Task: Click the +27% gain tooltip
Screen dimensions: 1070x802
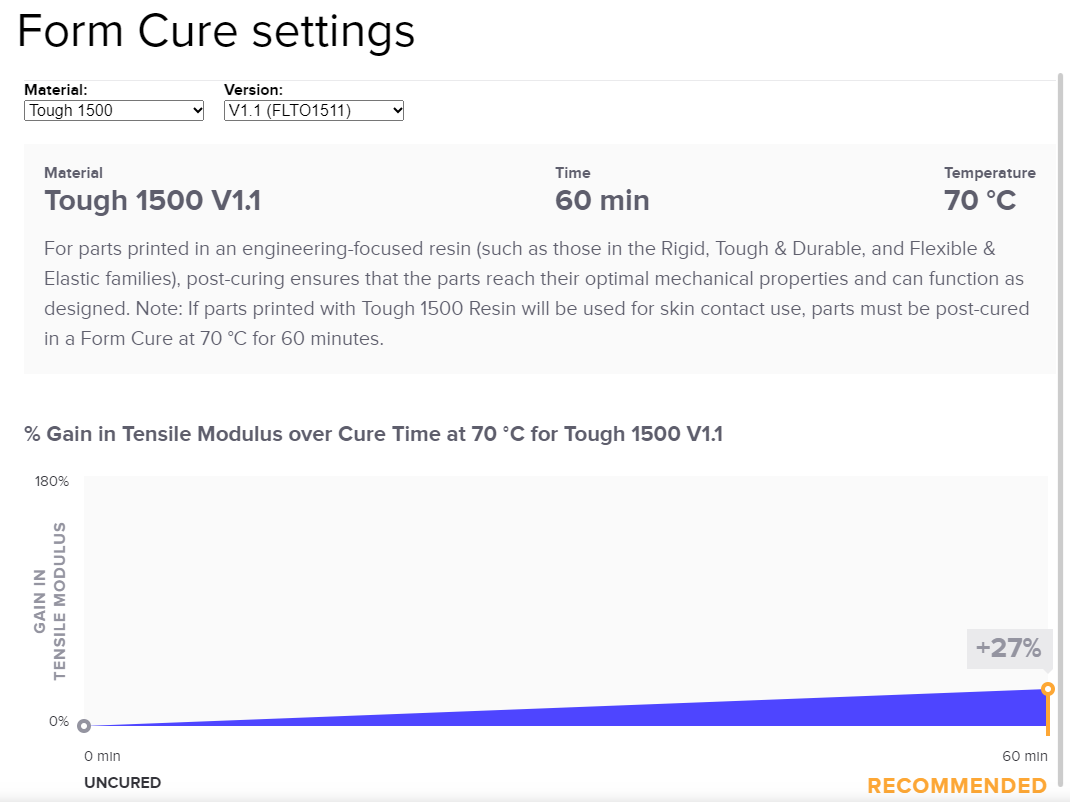Action: (1009, 648)
